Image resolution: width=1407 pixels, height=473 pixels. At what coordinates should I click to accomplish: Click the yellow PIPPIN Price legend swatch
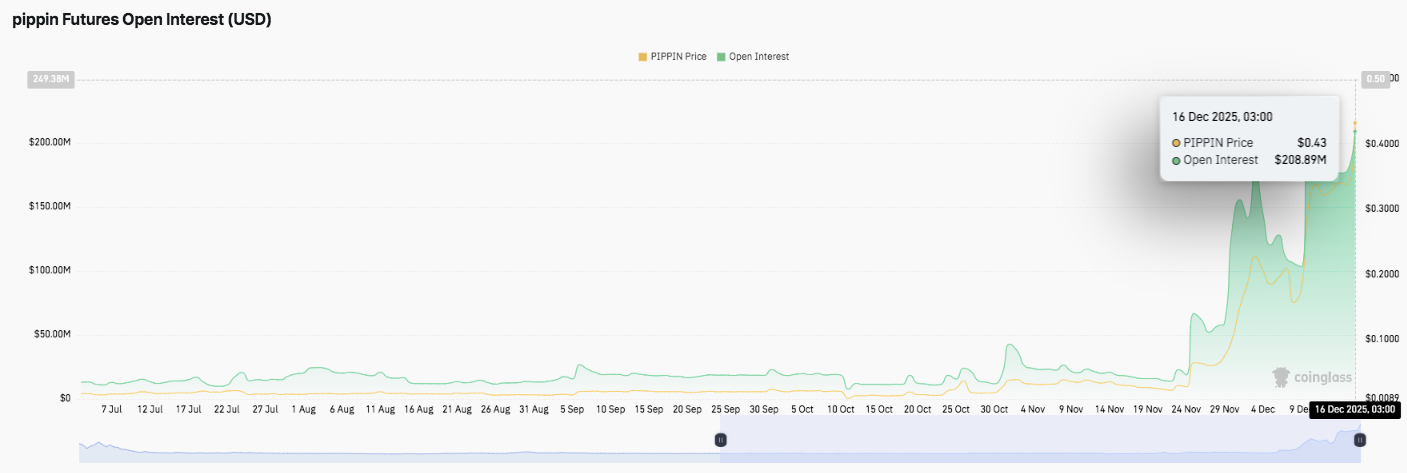642,57
